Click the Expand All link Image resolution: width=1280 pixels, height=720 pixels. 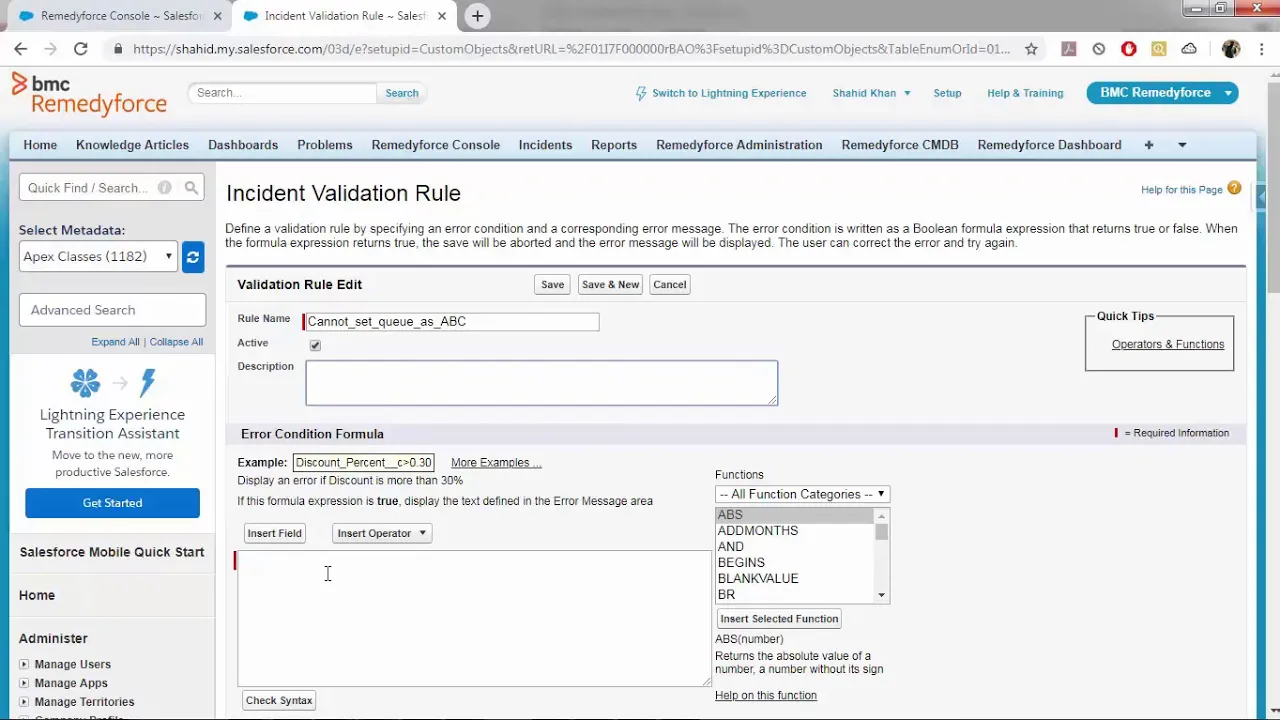(x=115, y=342)
